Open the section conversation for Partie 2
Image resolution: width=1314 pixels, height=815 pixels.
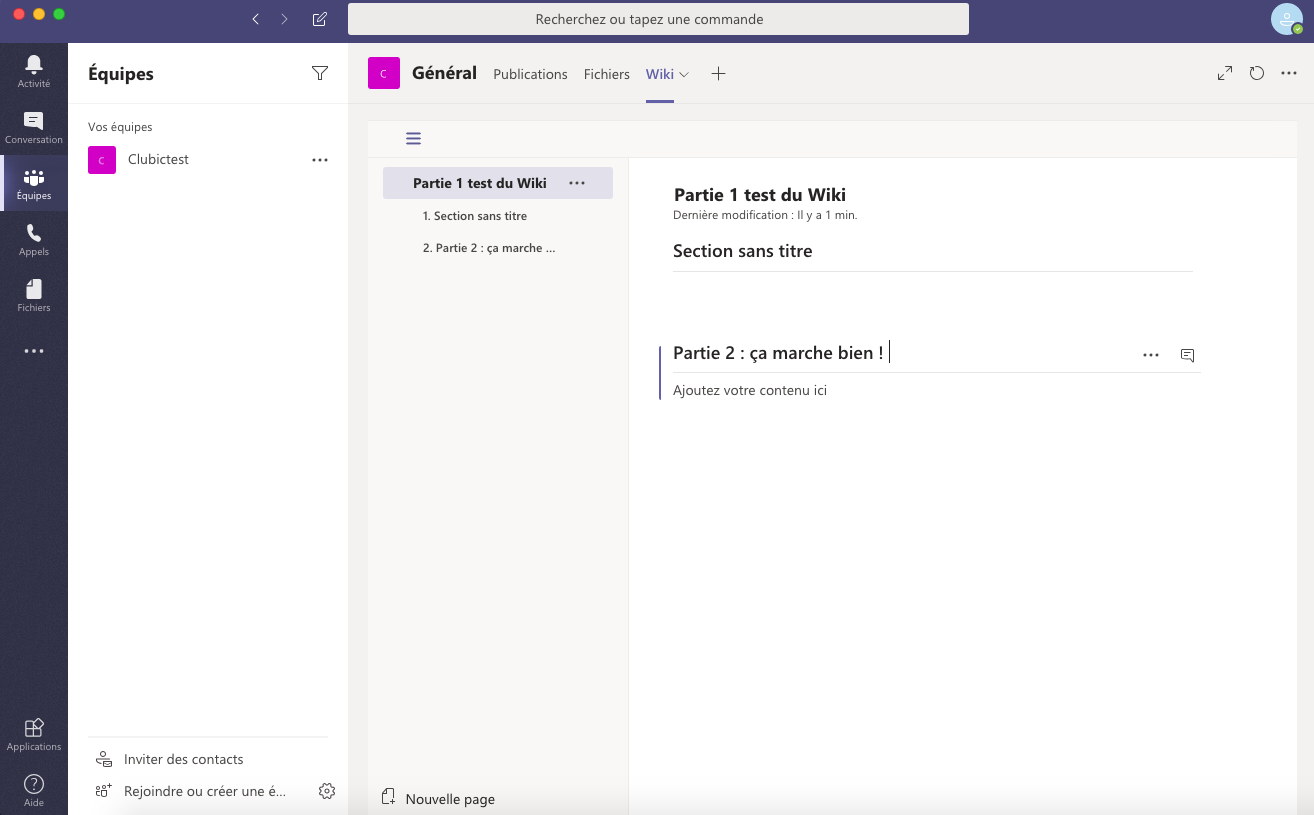pos(1187,355)
